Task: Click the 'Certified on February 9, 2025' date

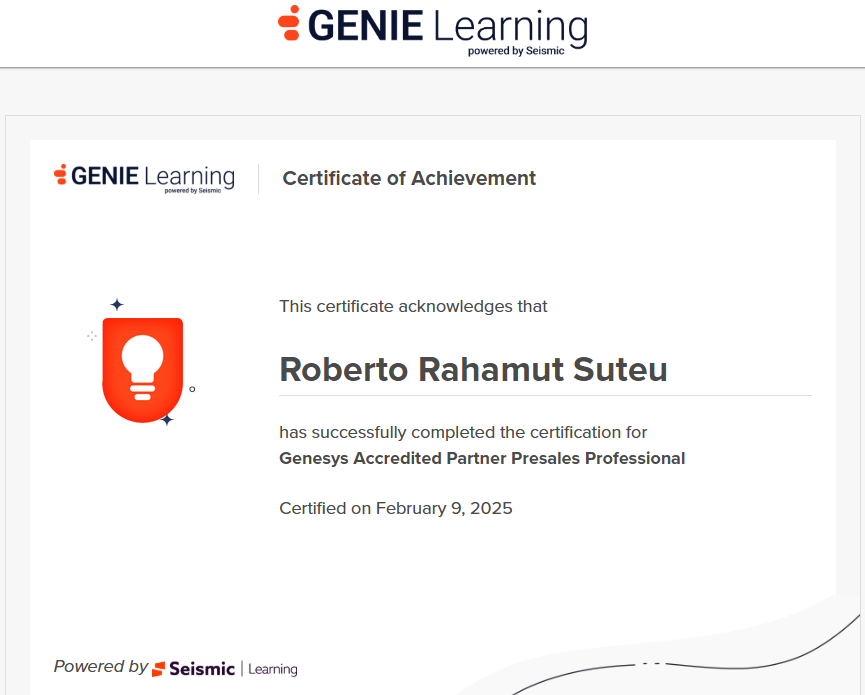Action: pyautogui.click(x=396, y=508)
